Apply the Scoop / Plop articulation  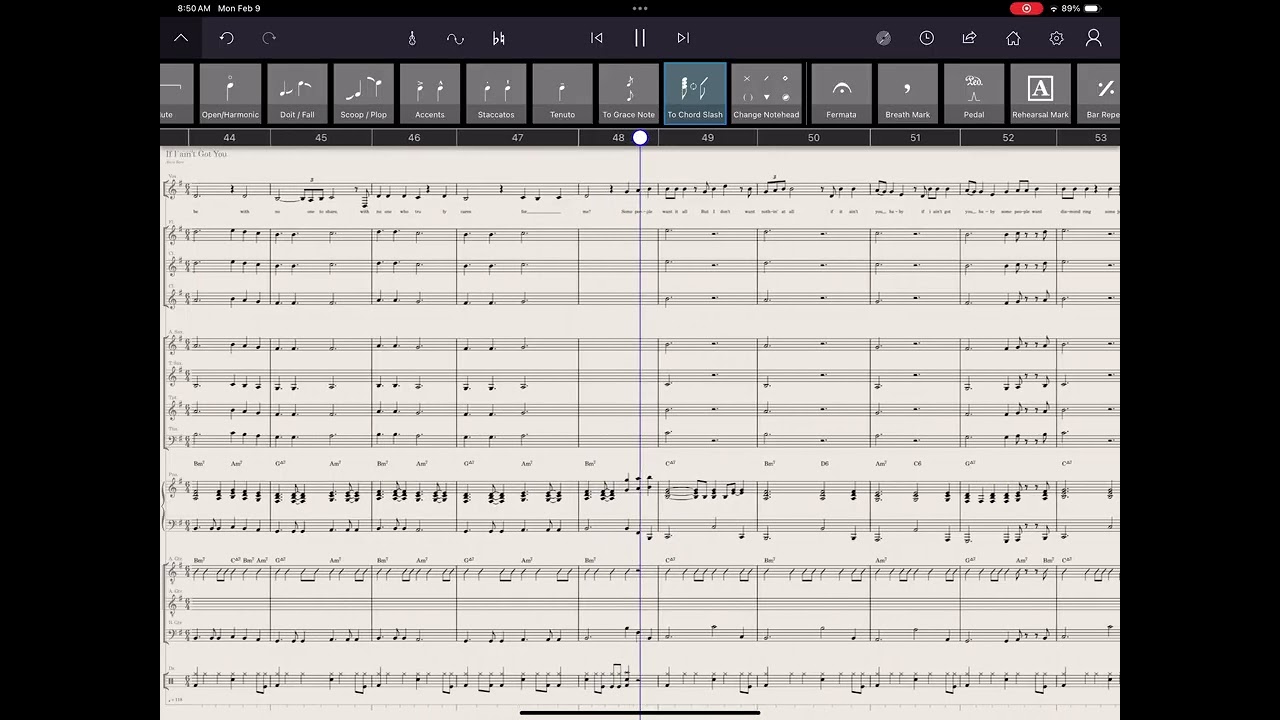363,93
